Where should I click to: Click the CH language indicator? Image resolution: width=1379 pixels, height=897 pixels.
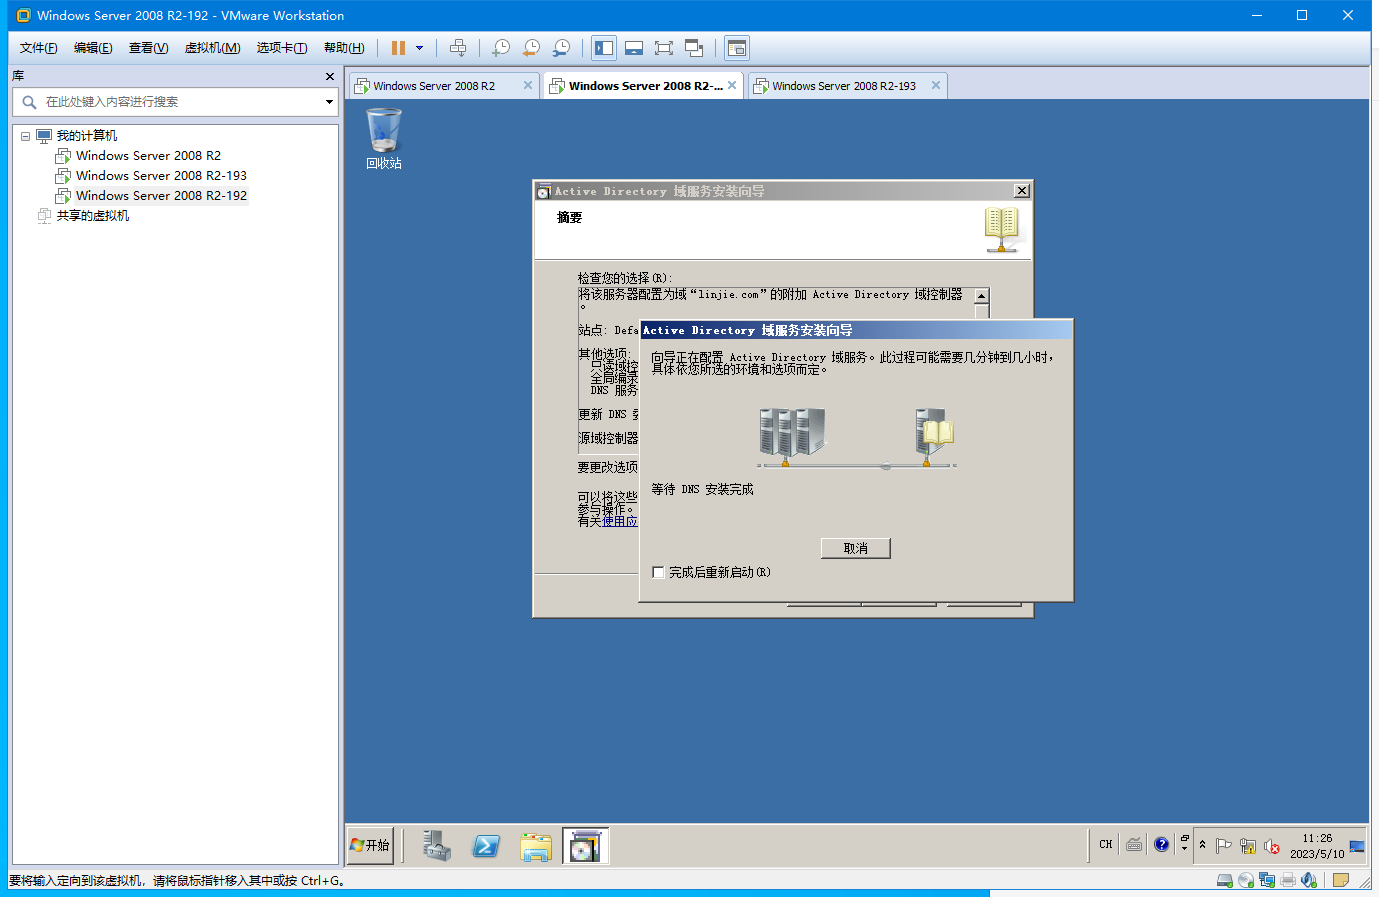[x=1106, y=845]
